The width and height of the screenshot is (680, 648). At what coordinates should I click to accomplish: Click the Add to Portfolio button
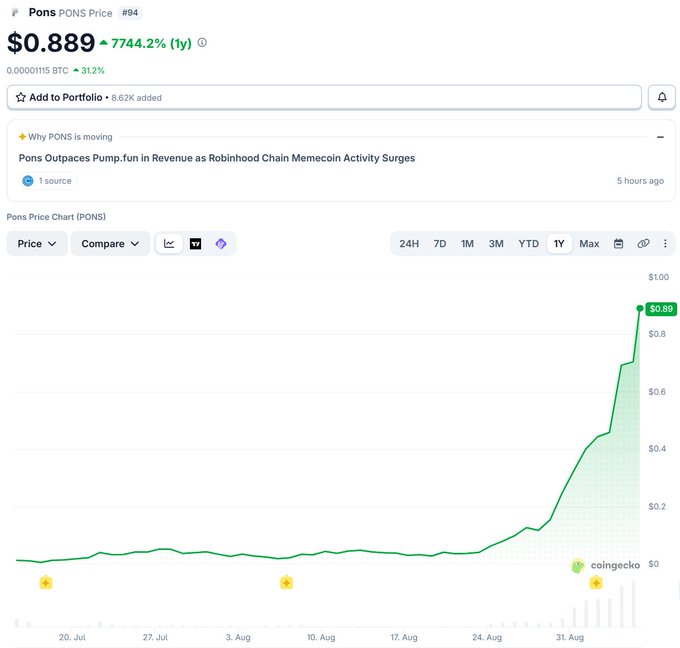[324, 97]
